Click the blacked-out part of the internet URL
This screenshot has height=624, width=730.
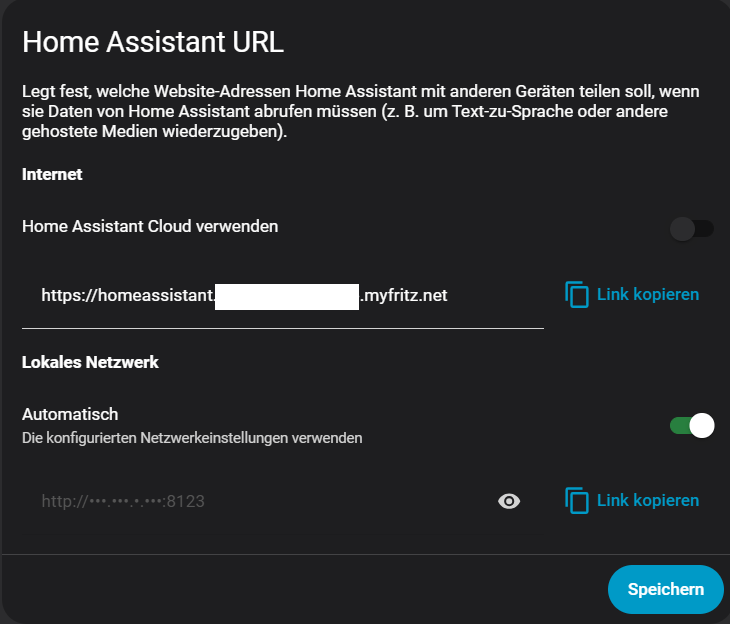click(x=287, y=296)
